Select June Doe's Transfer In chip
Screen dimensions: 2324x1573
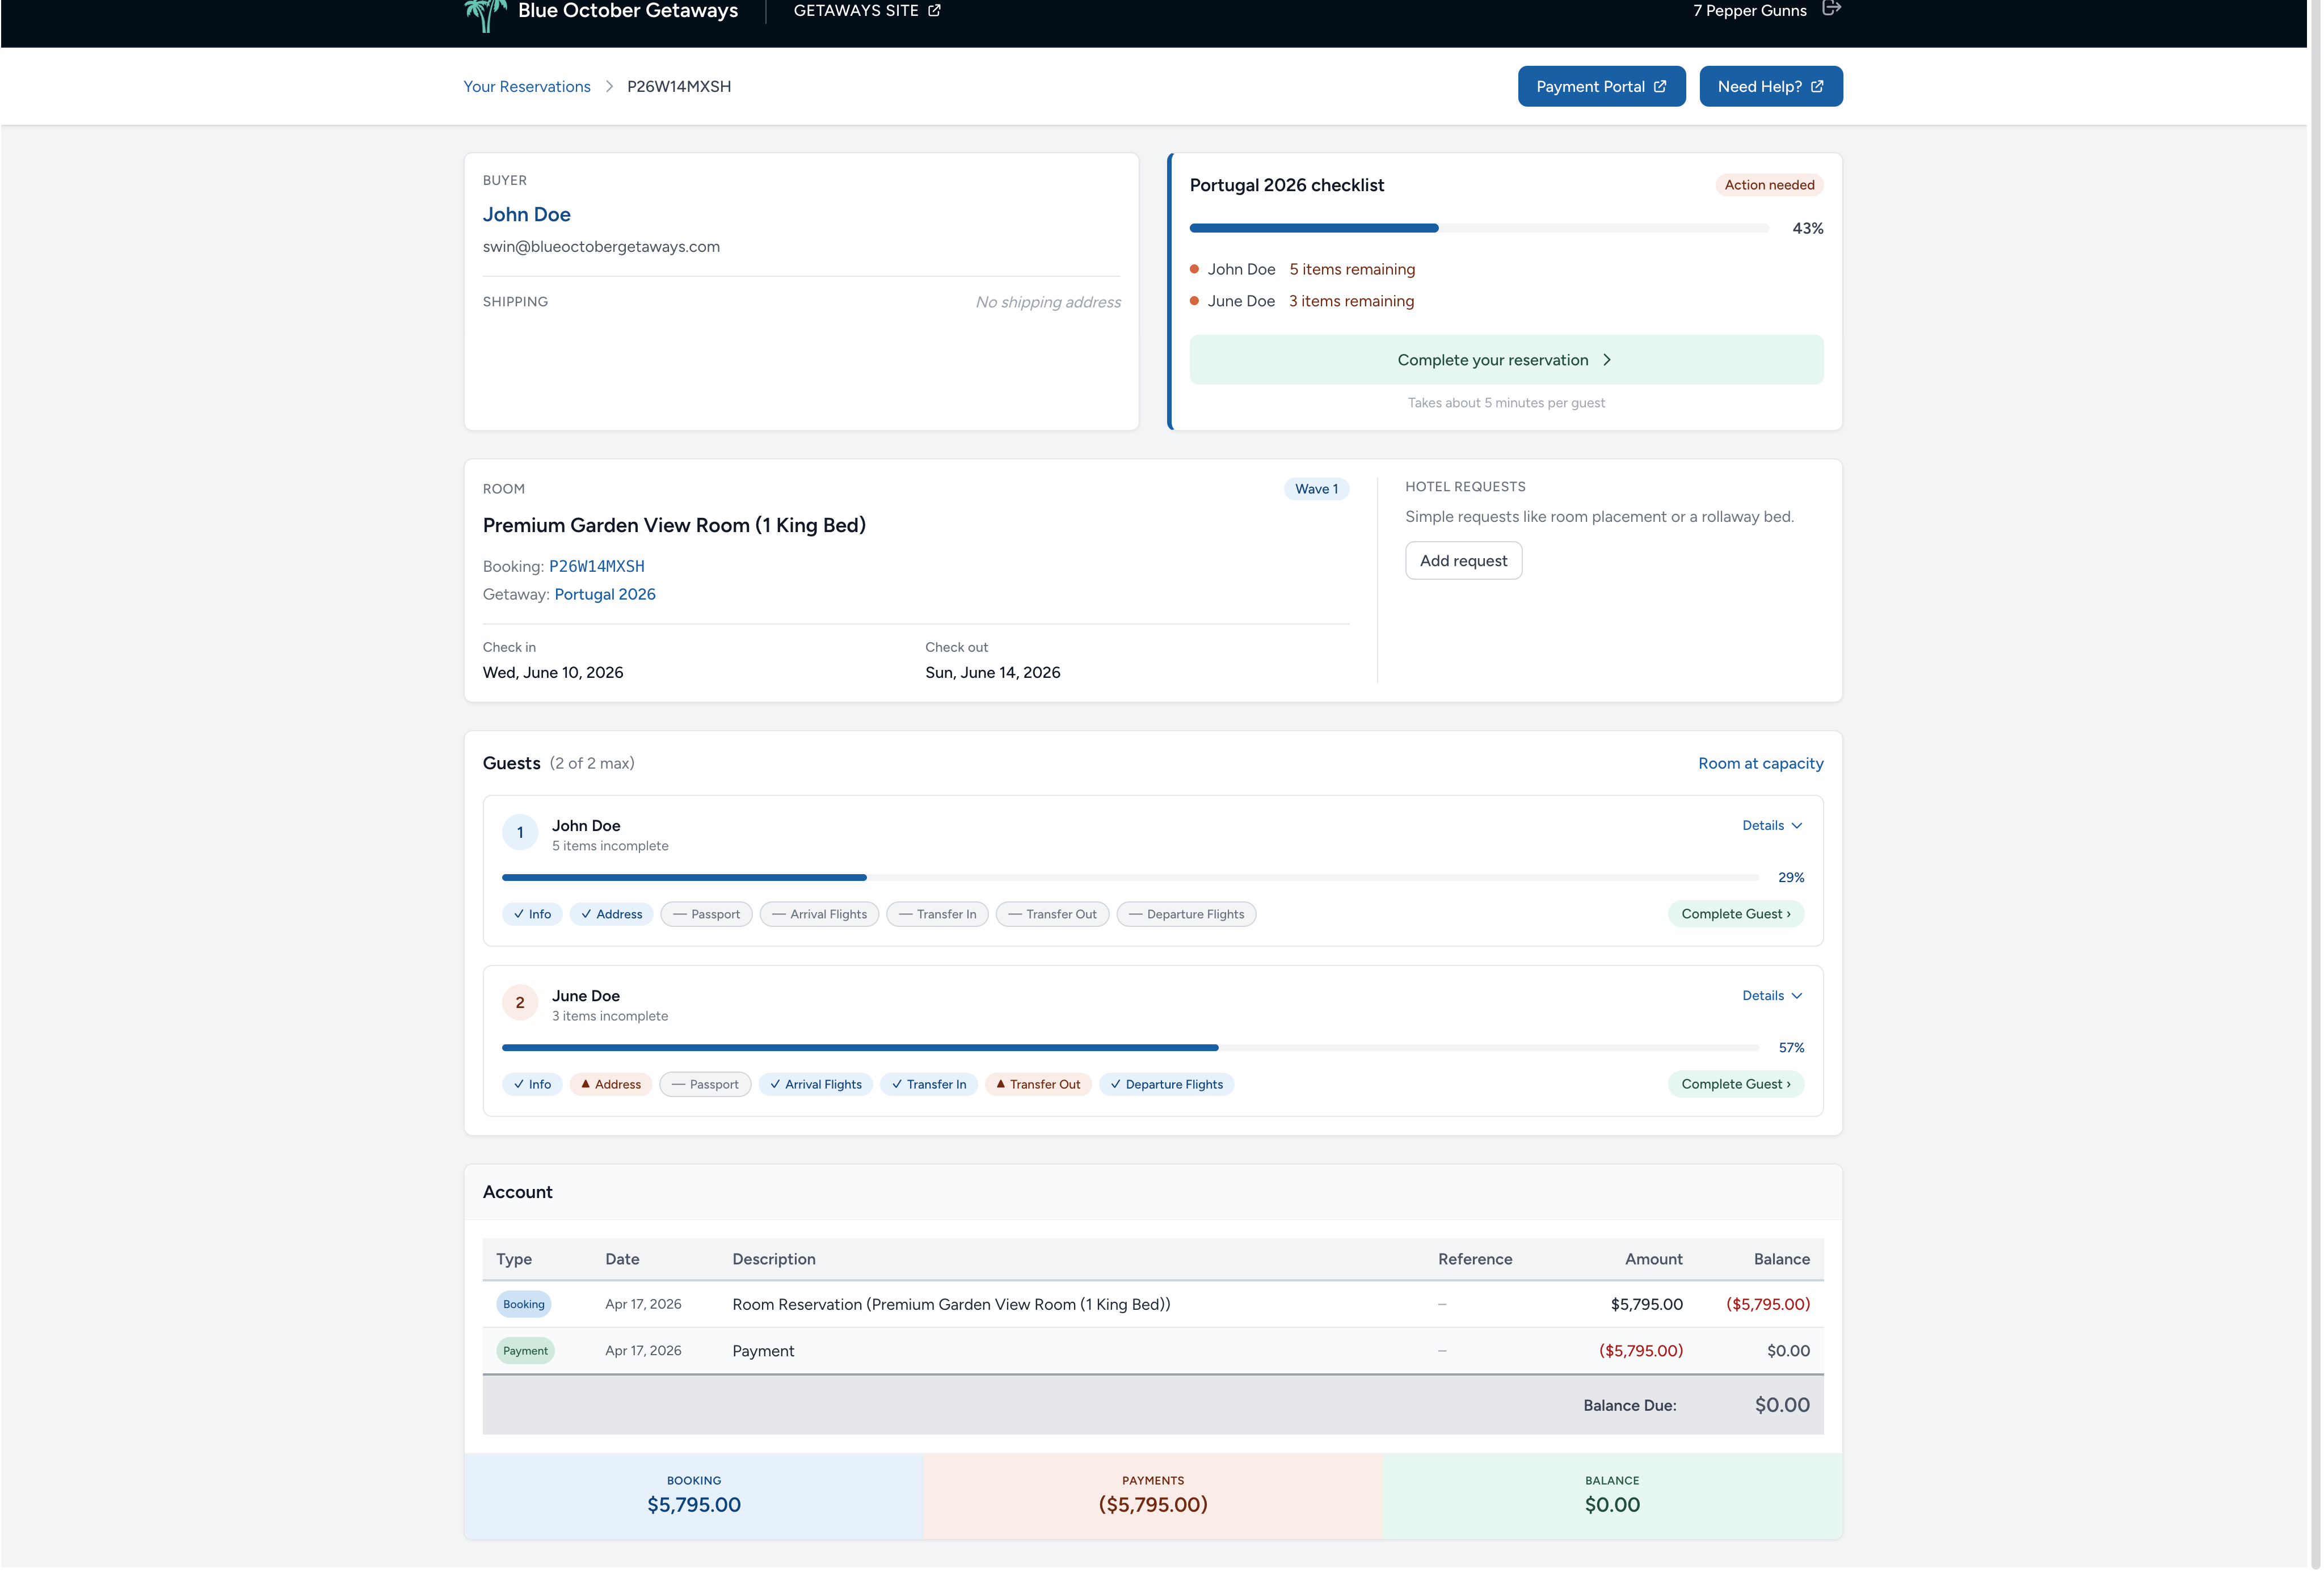(928, 1084)
